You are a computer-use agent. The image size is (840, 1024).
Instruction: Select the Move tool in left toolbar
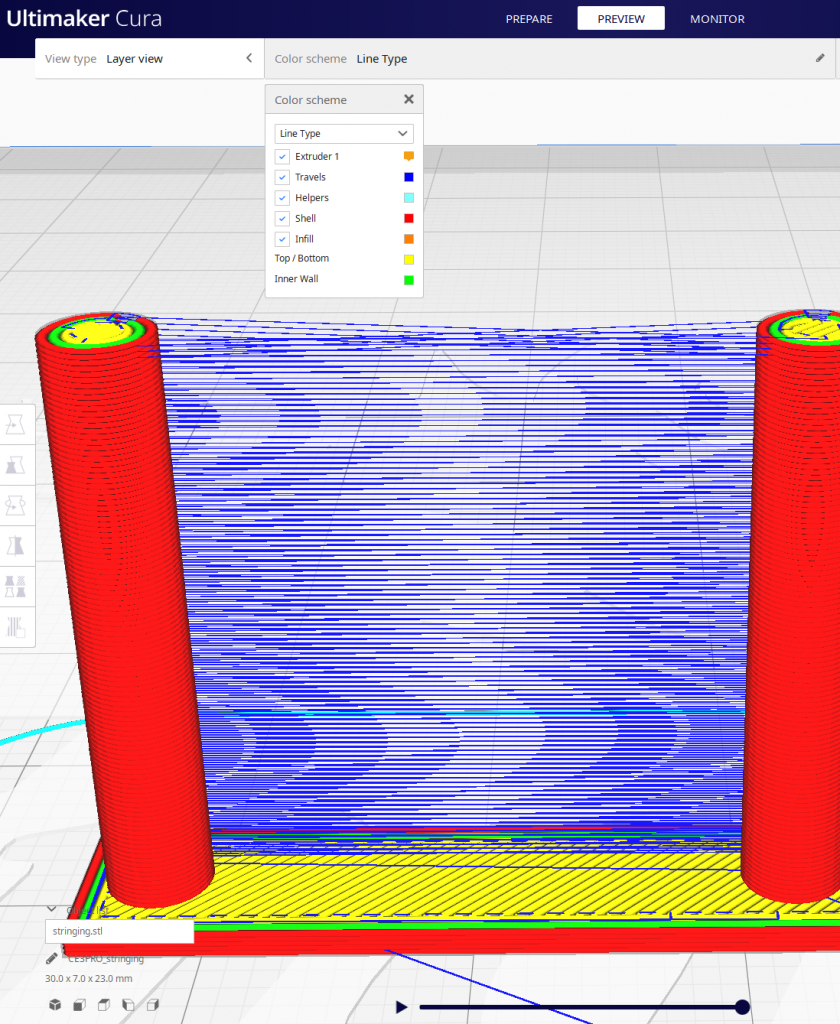(x=16, y=424)
